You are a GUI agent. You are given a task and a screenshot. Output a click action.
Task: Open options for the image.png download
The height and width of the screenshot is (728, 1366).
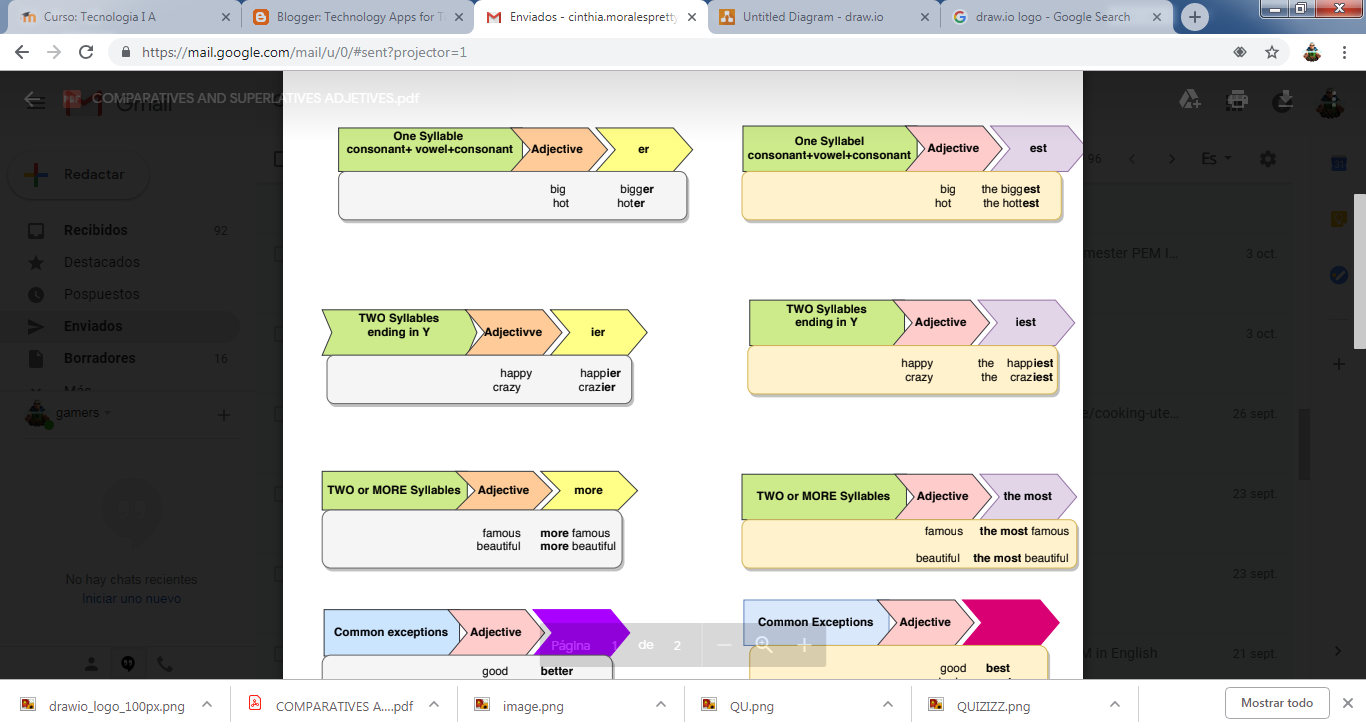click(x=661, y=705)
